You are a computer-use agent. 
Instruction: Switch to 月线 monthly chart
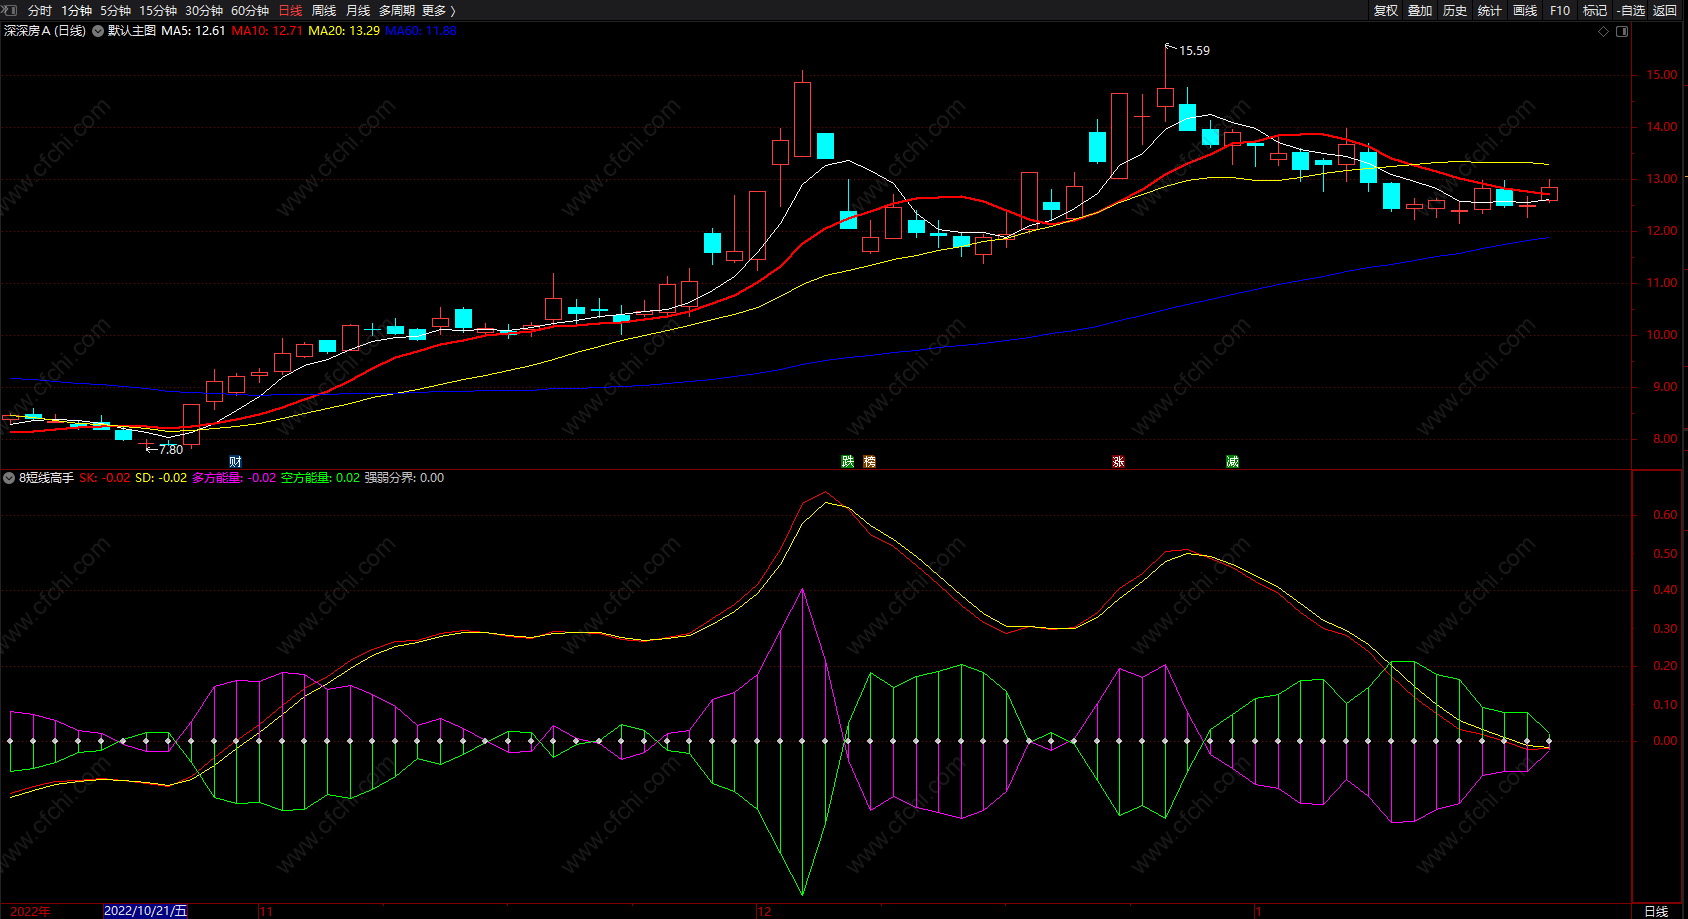click(x=358, y=10)
